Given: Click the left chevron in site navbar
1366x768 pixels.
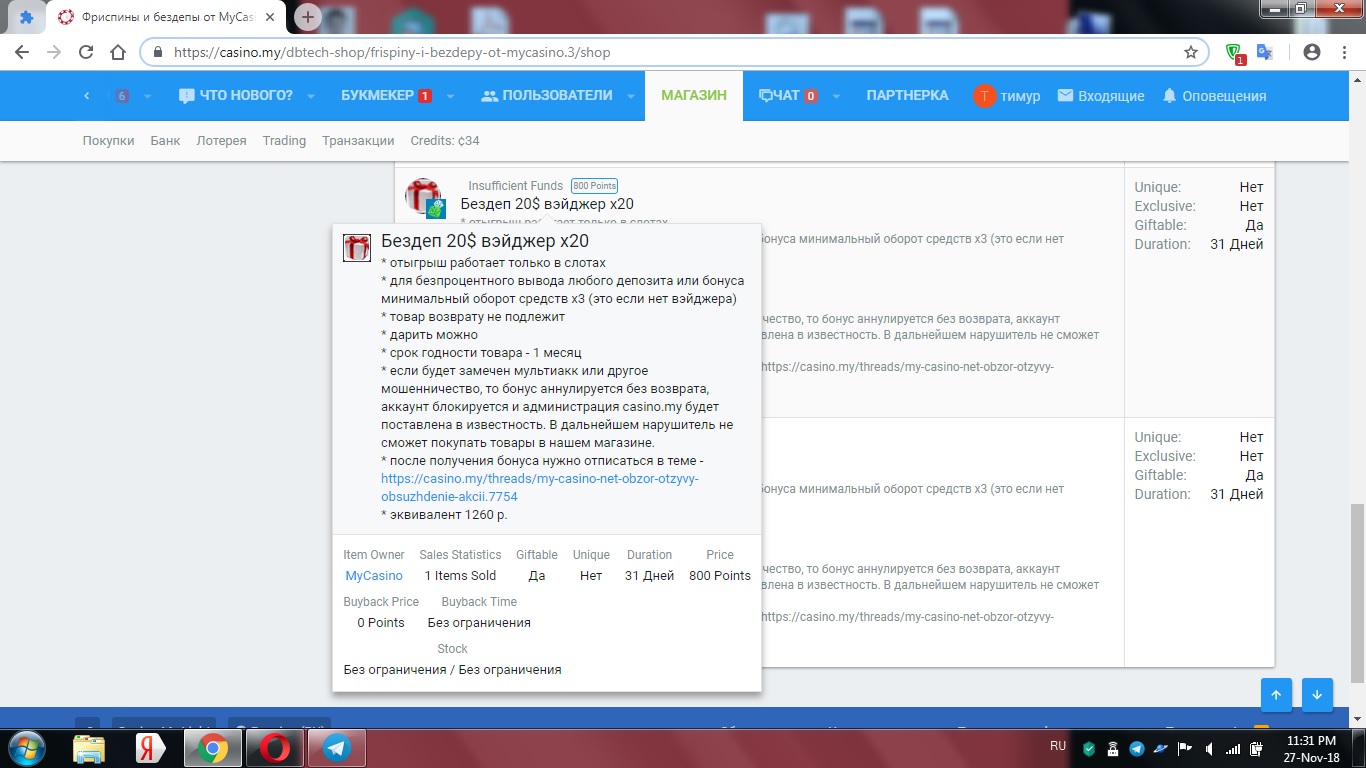Looking at the screenshot, I should pyautogui.click(x=87, y=96).
